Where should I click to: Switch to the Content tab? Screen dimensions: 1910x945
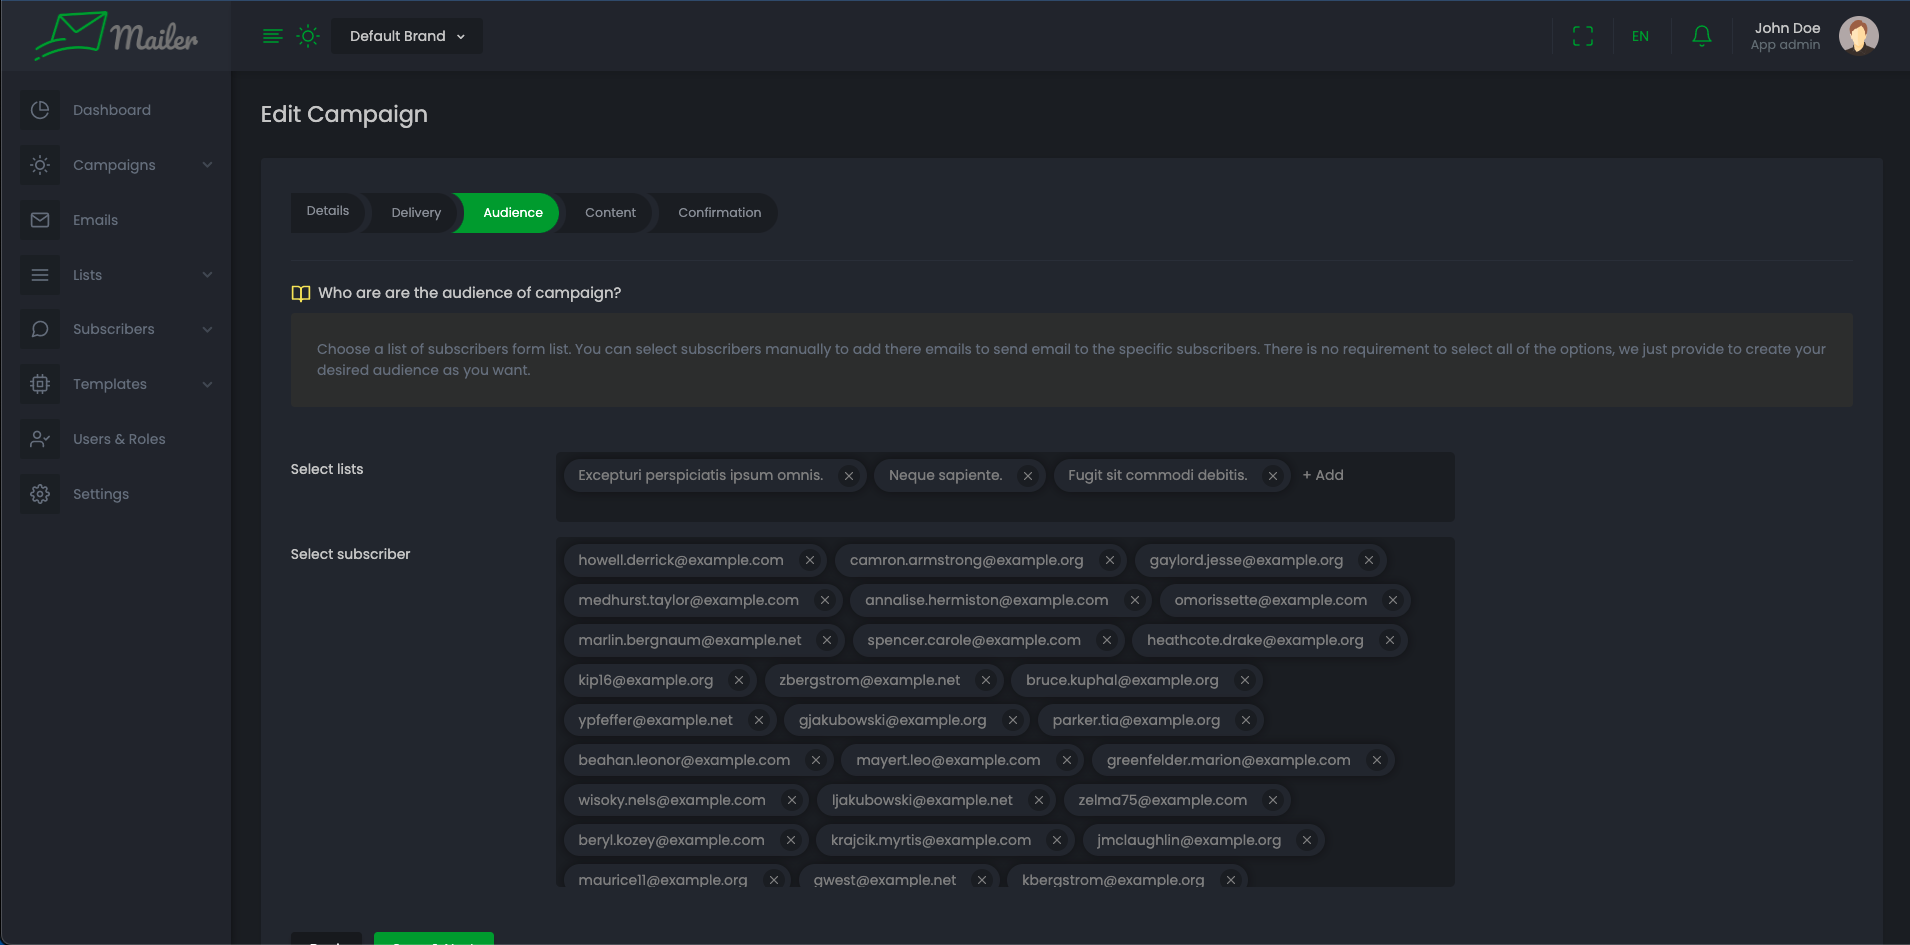610,213
